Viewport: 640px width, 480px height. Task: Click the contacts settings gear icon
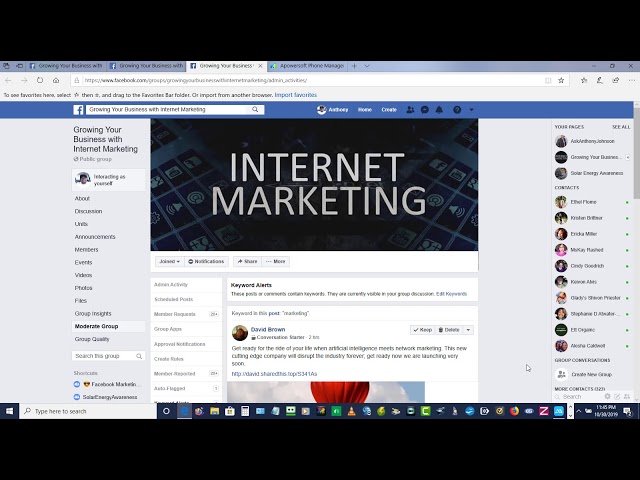[x=607, y=396]
